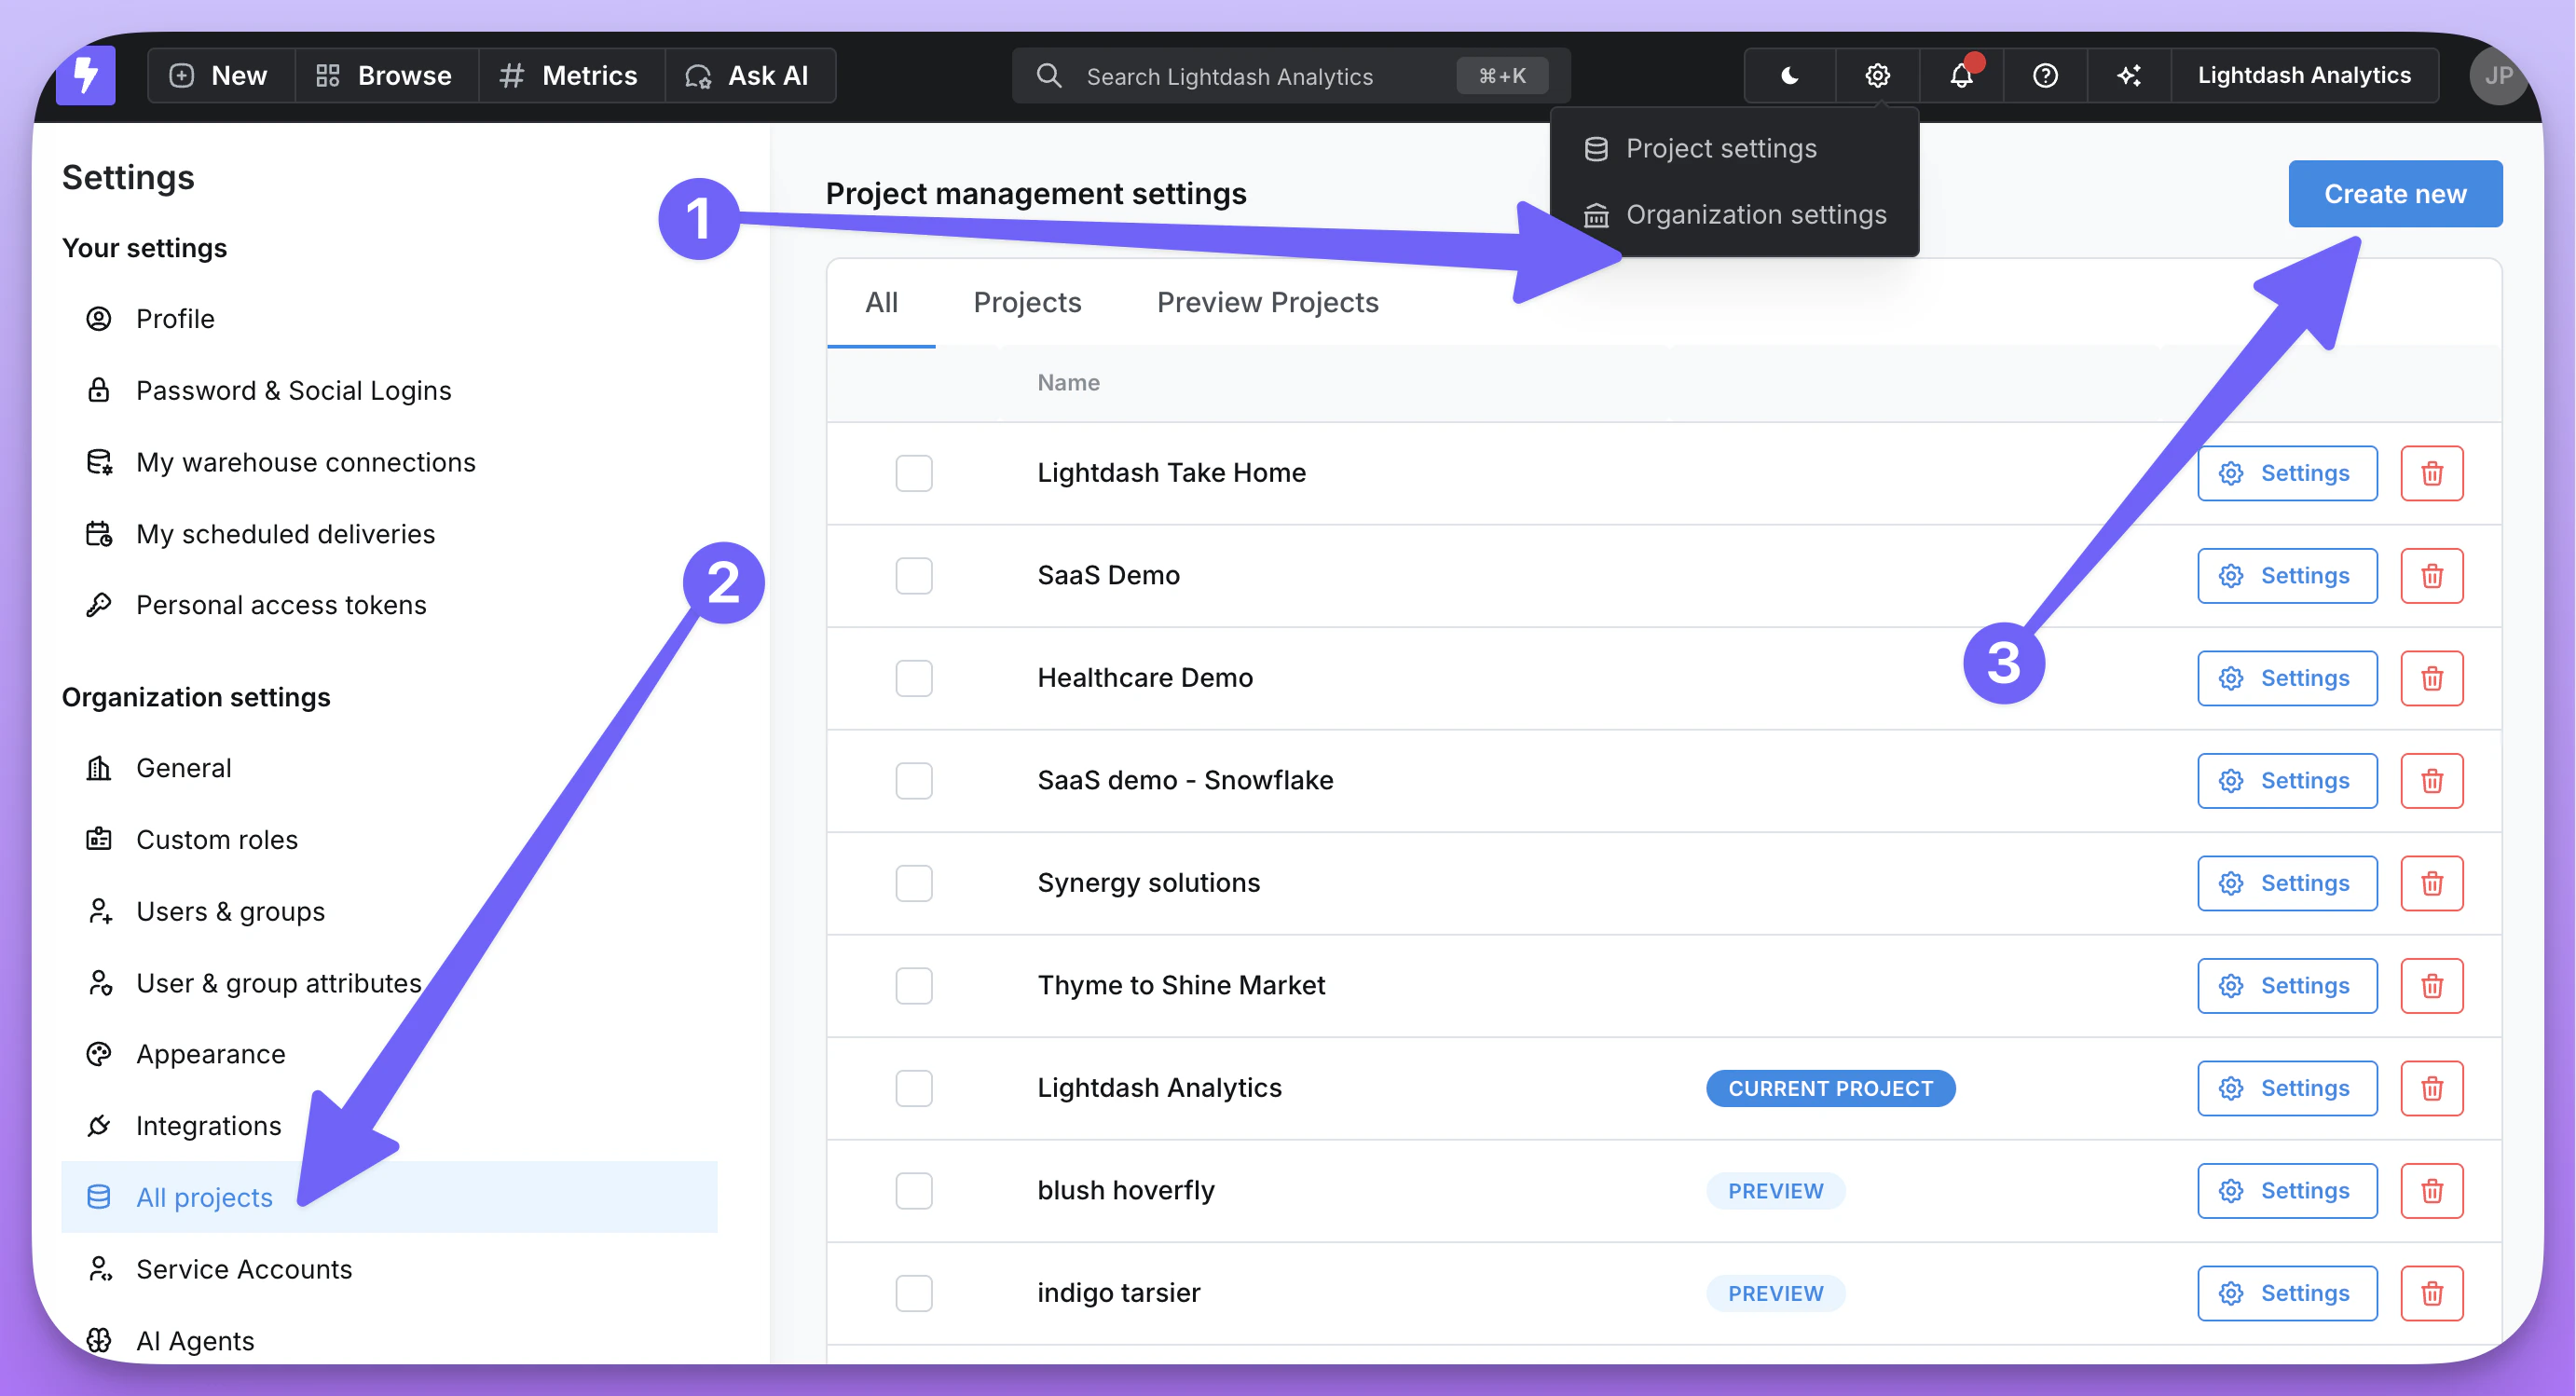This screenshot has height=1396, width=2576.
Task: Open Ask AI from the top toolbar
Action: pyautogui.click(x=751, y=75)
